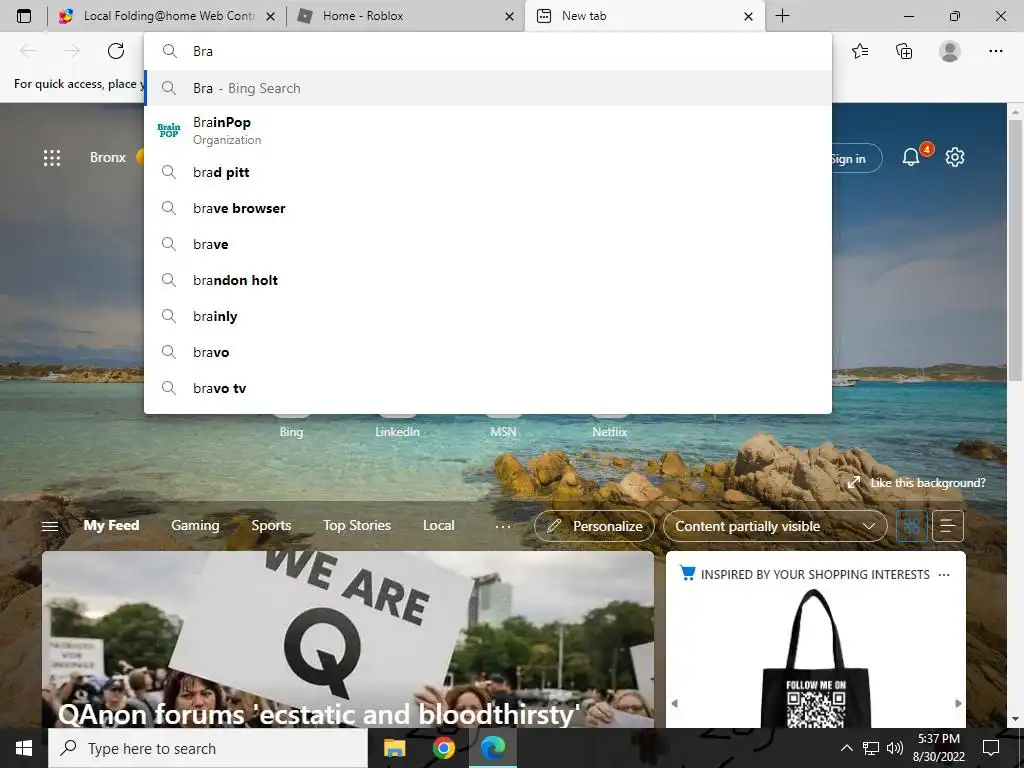The image size is (1024, 768).
Task: Open a new tab with plus
Action: pyautogui.click(x=782, y=16)
